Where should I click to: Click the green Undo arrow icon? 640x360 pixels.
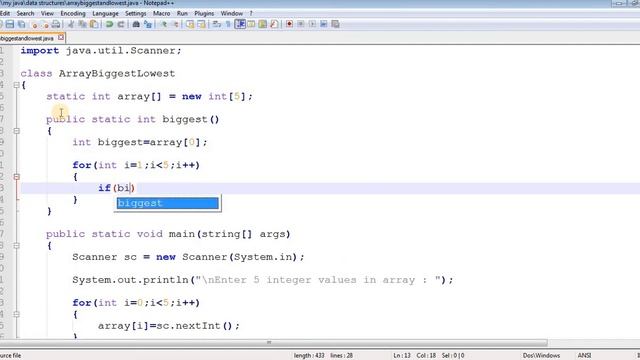coord(109,24)
